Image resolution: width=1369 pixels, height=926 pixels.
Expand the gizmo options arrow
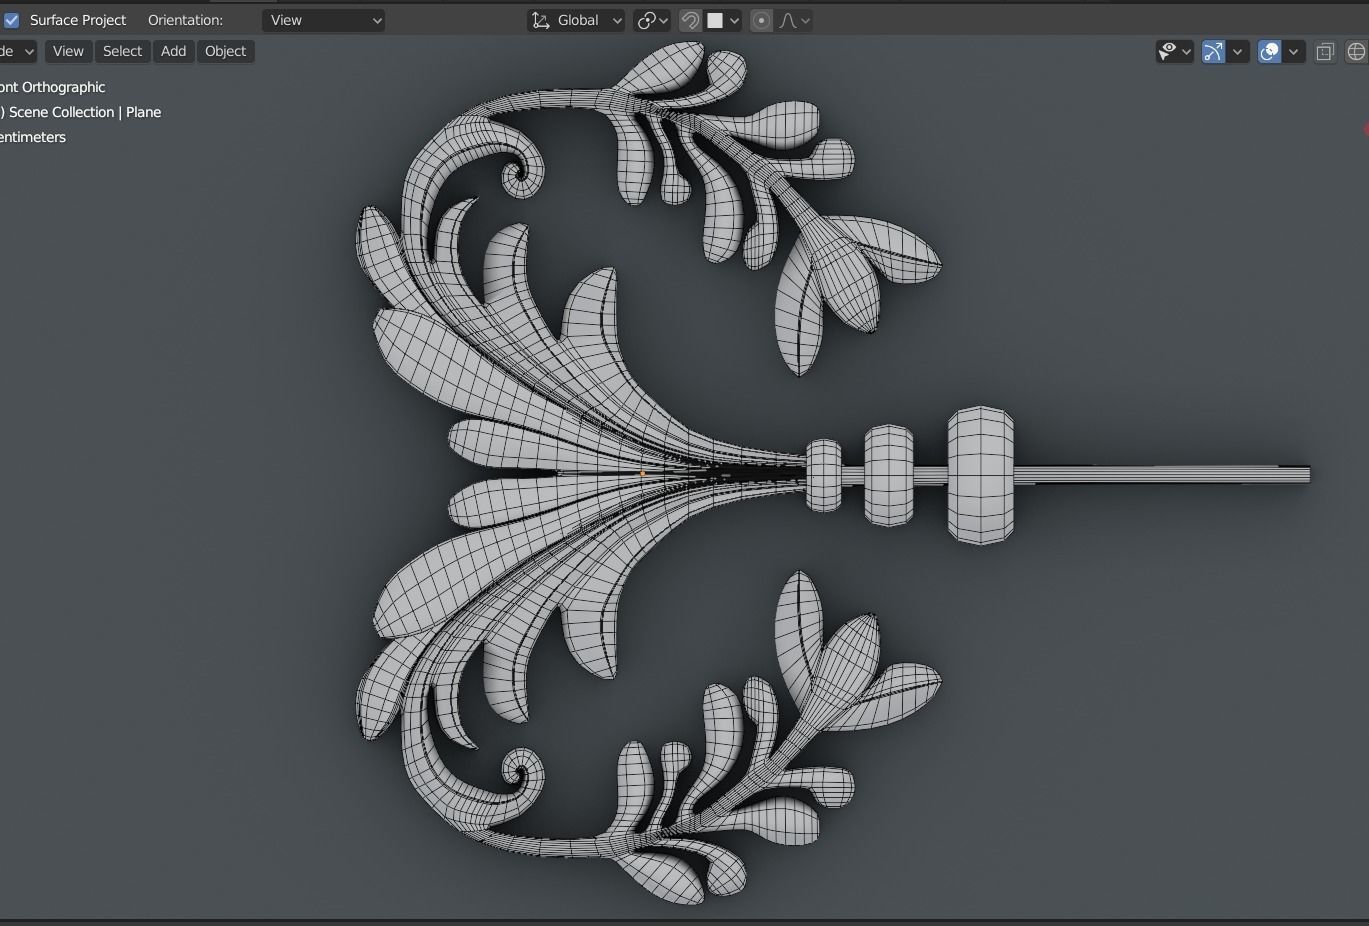pyautogui.click(x=1239, y=52)
